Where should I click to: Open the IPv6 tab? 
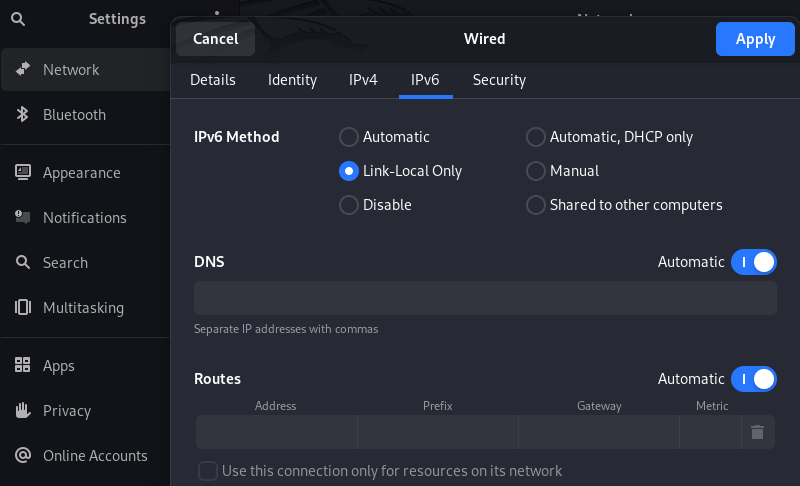(425, 80)
